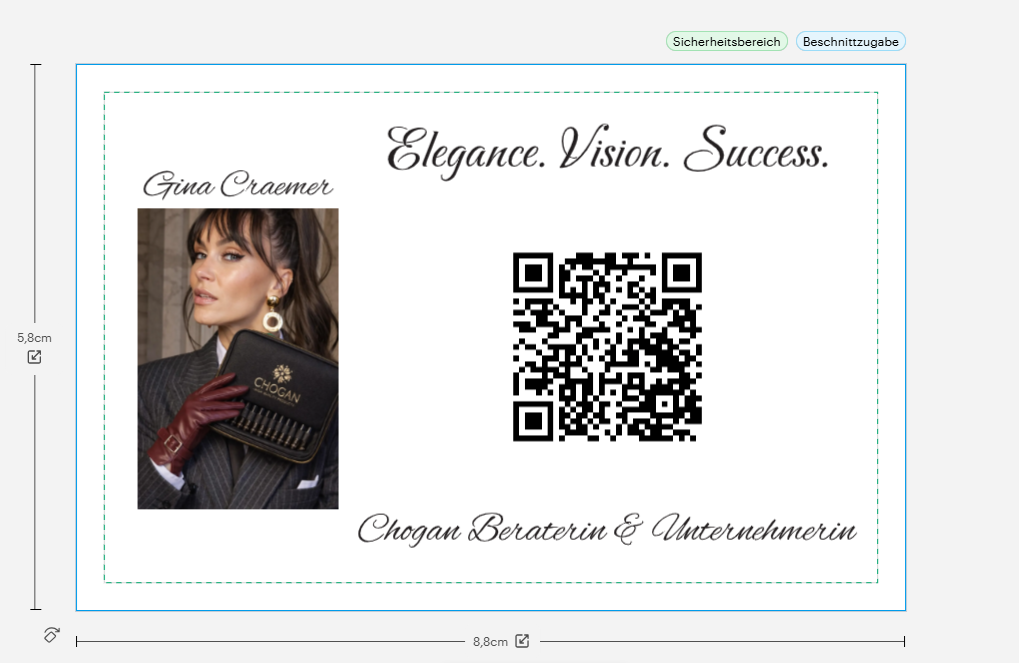Select the woman portrait photo

pyautogui.click(x=238, y=358)
